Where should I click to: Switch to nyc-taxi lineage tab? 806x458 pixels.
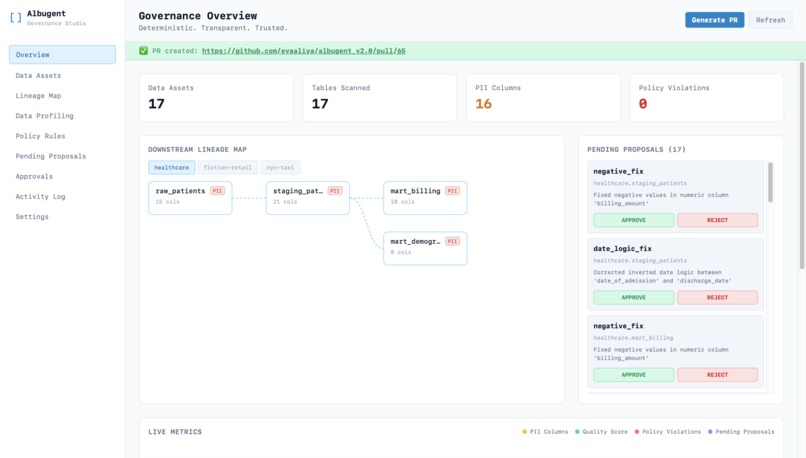280,168
